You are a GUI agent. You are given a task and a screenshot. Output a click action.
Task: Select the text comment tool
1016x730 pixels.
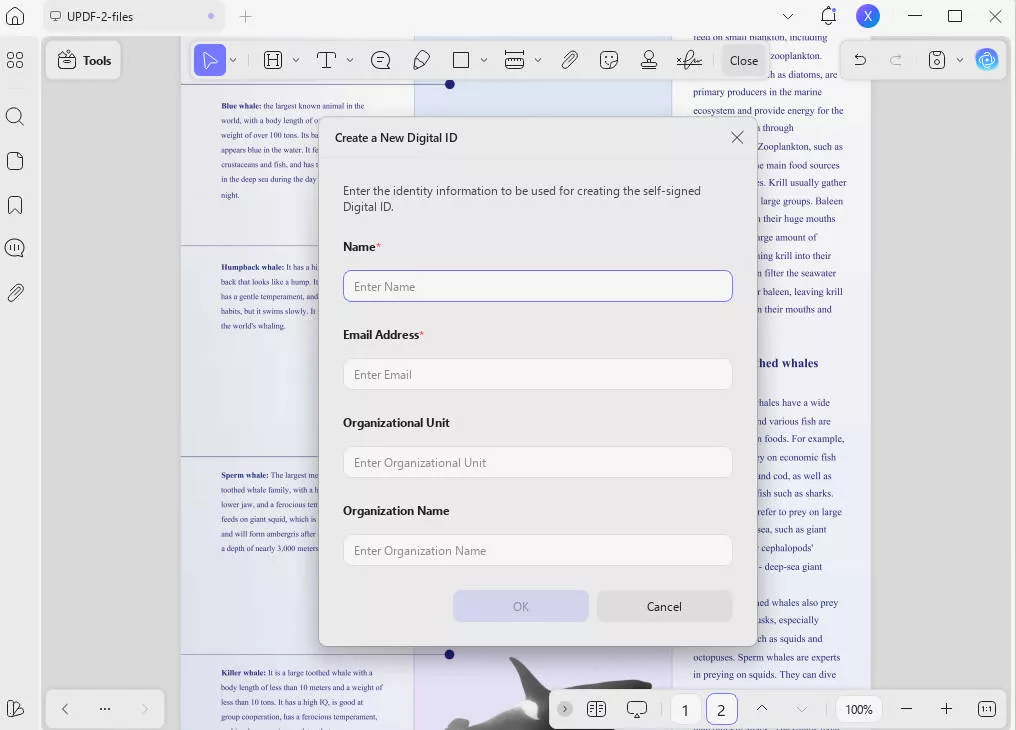click(380, 60)
